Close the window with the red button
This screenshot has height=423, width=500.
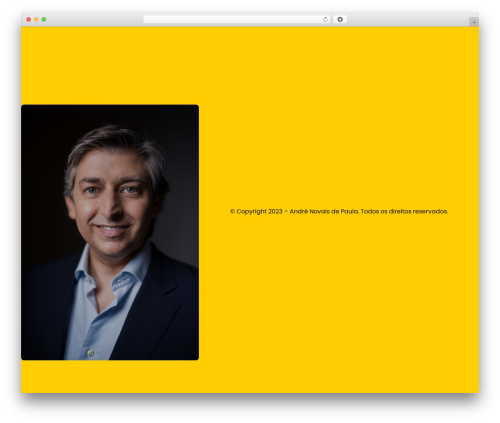[29, 20]
